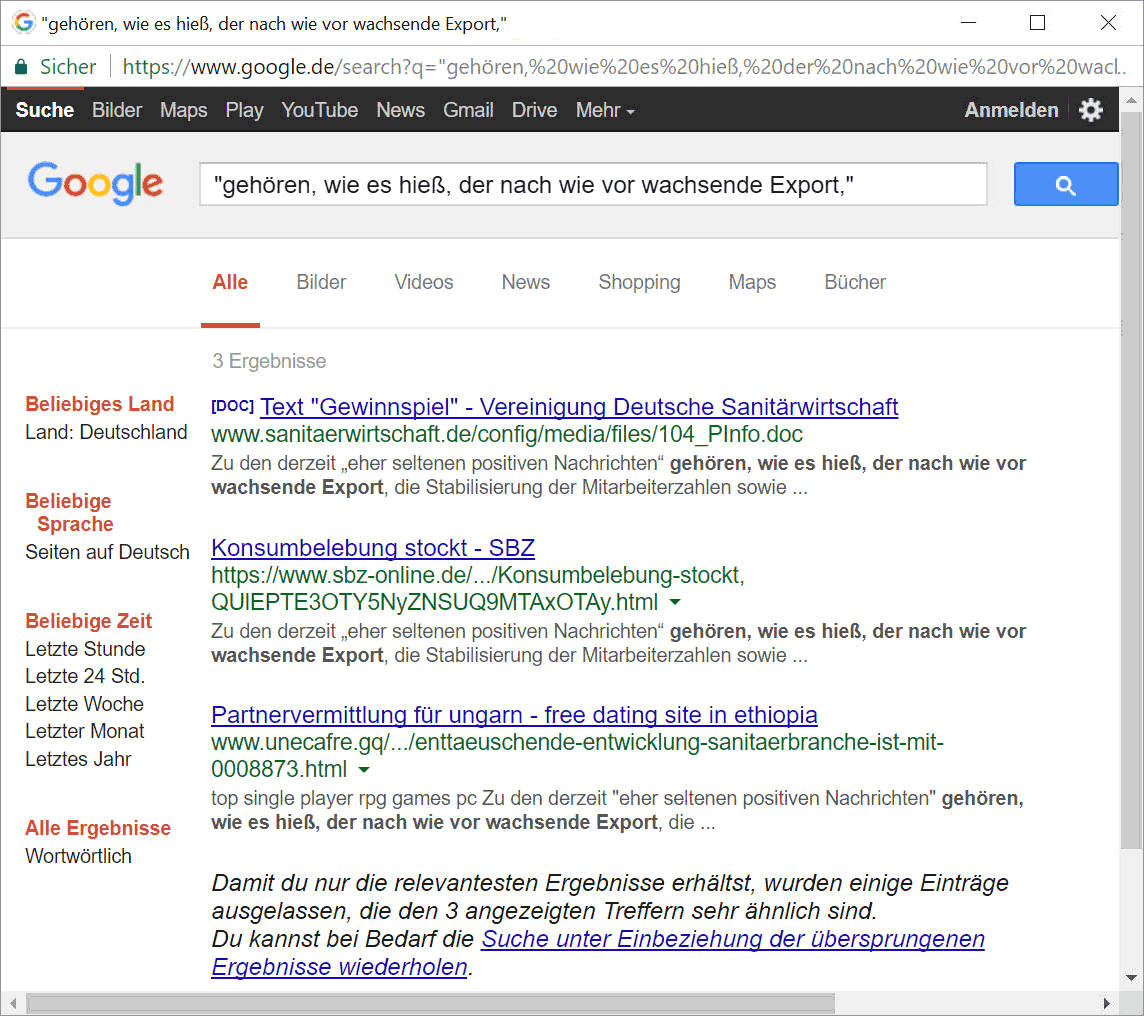Select Beliebiges Land filter
Image resolution: width=1144 pixels, height=1016 pixels.
(x=99, y=404)
